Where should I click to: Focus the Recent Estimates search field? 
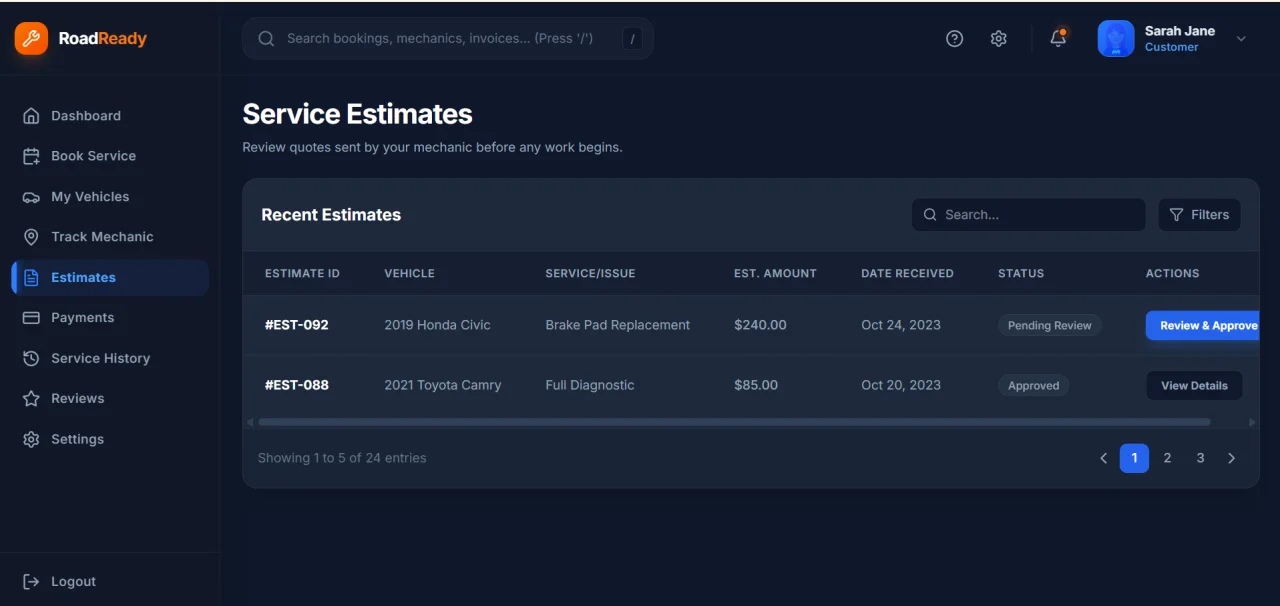[1028, 215]
